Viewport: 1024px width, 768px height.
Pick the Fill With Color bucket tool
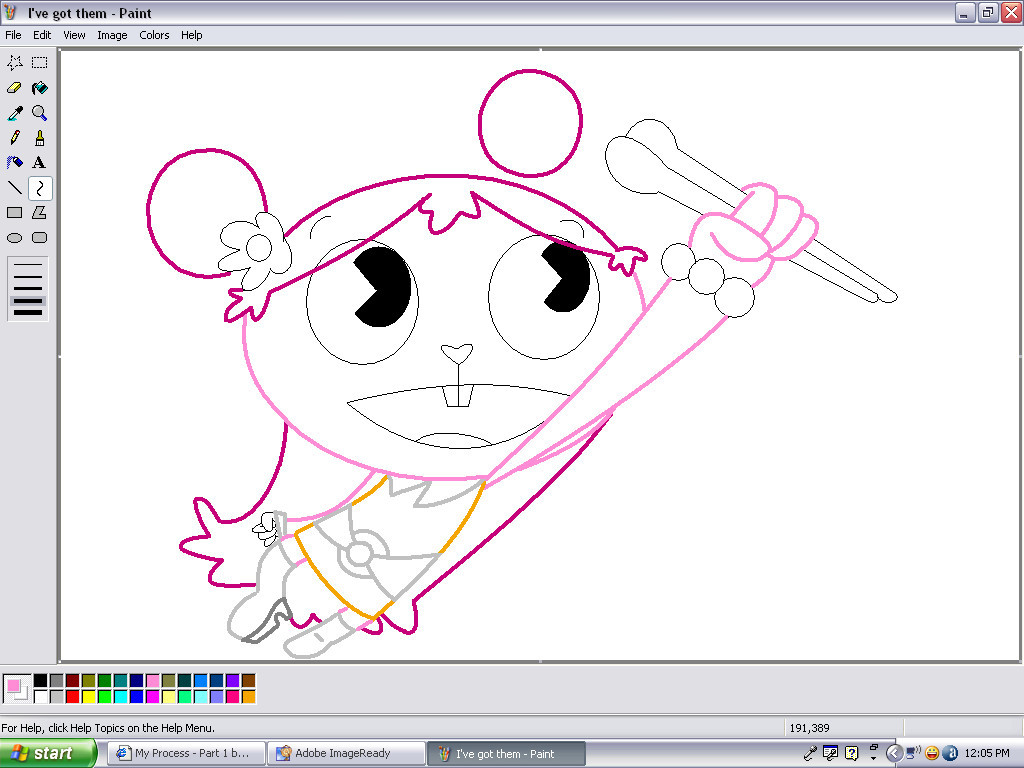[40, 88]
